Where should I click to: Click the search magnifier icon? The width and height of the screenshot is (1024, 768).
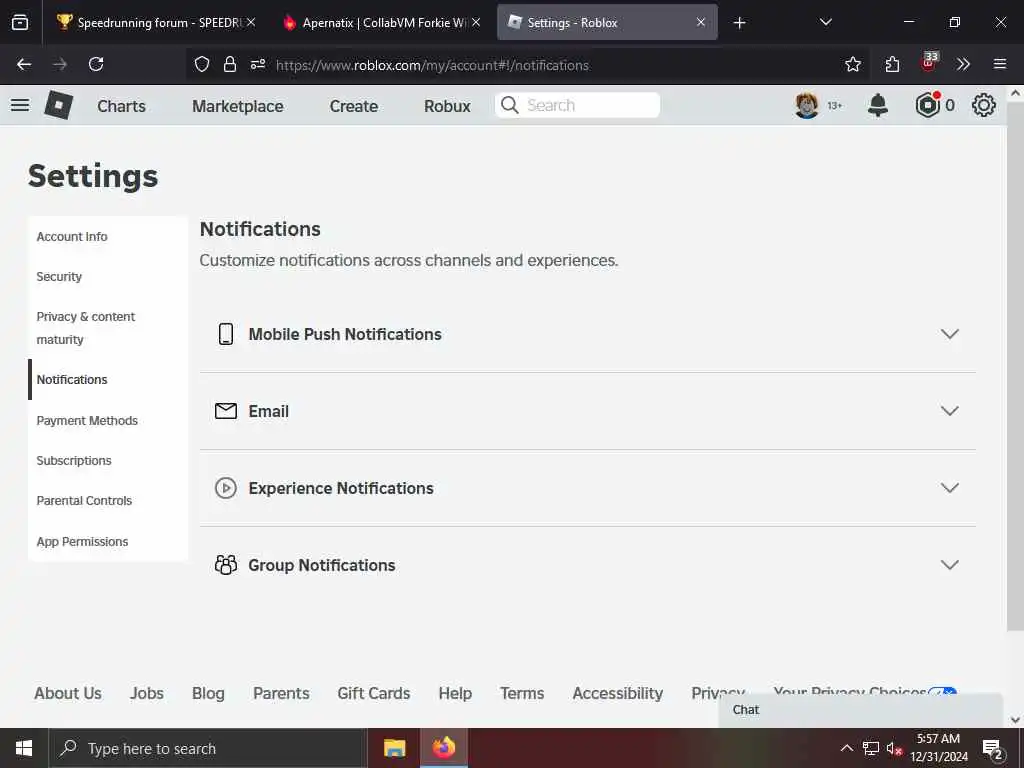click(x=510, y=105)
